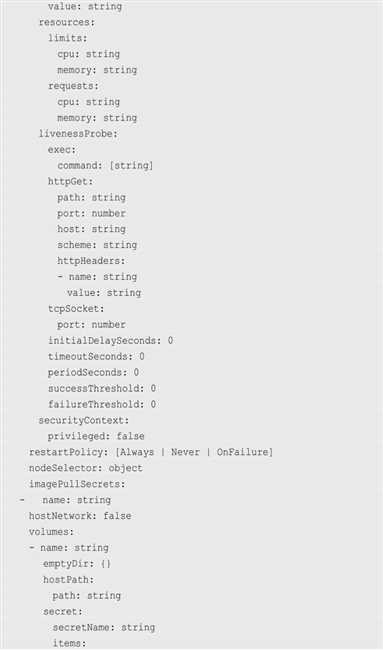
Task: Click the nodeSelector: object line
Action: [86, 468]
